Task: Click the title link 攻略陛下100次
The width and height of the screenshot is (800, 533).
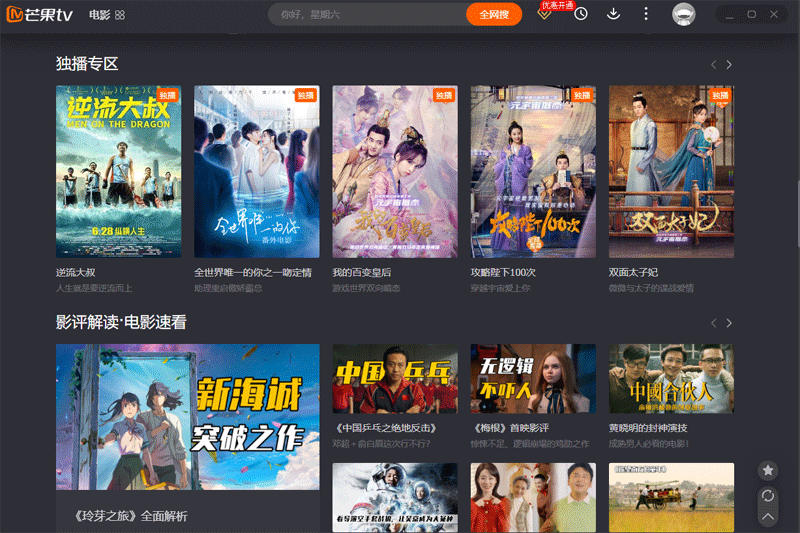Action: click(x=503, y=272)
